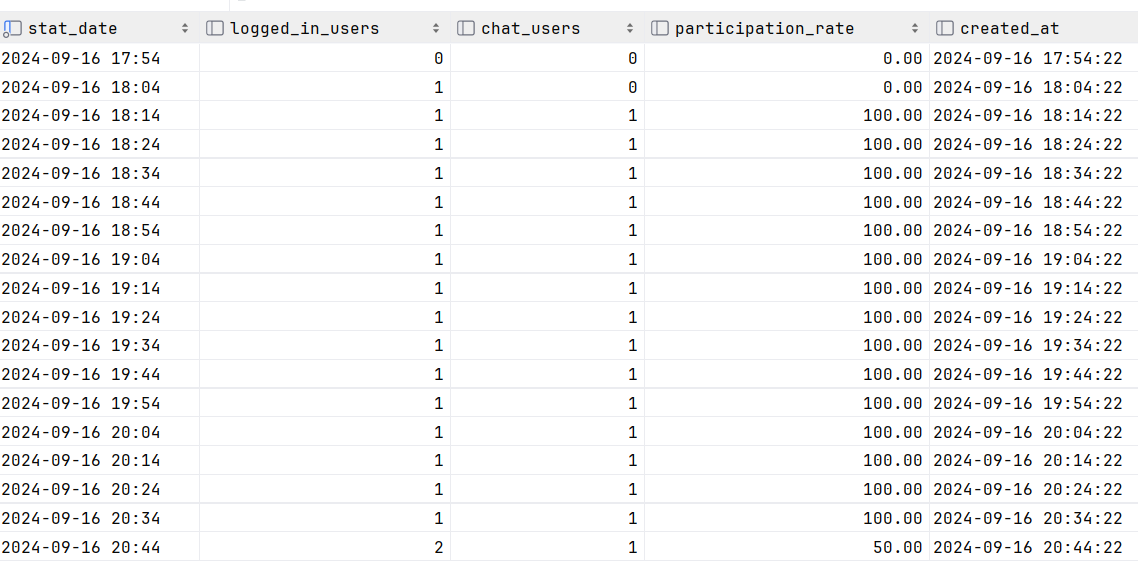Click the stat_date cell 2024-09-16 19:04
The image size is (1138, 574).
(x=81, y=260)
